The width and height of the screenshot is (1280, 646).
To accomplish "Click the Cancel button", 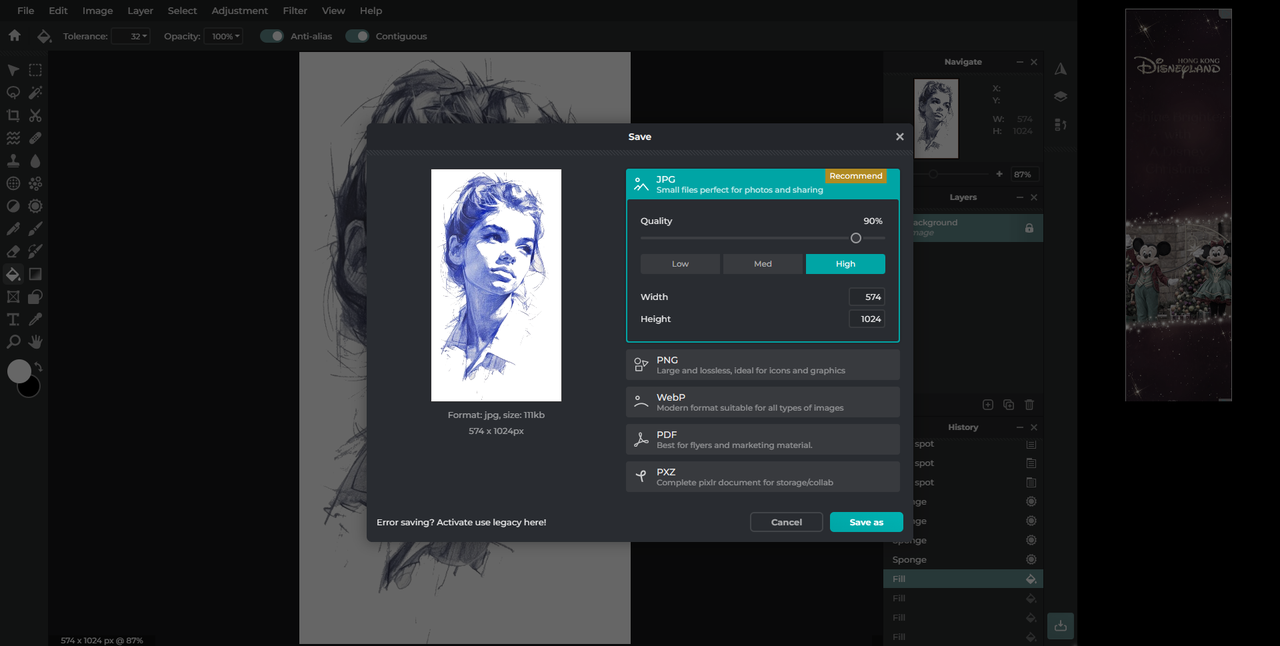I will coord(786,522).
